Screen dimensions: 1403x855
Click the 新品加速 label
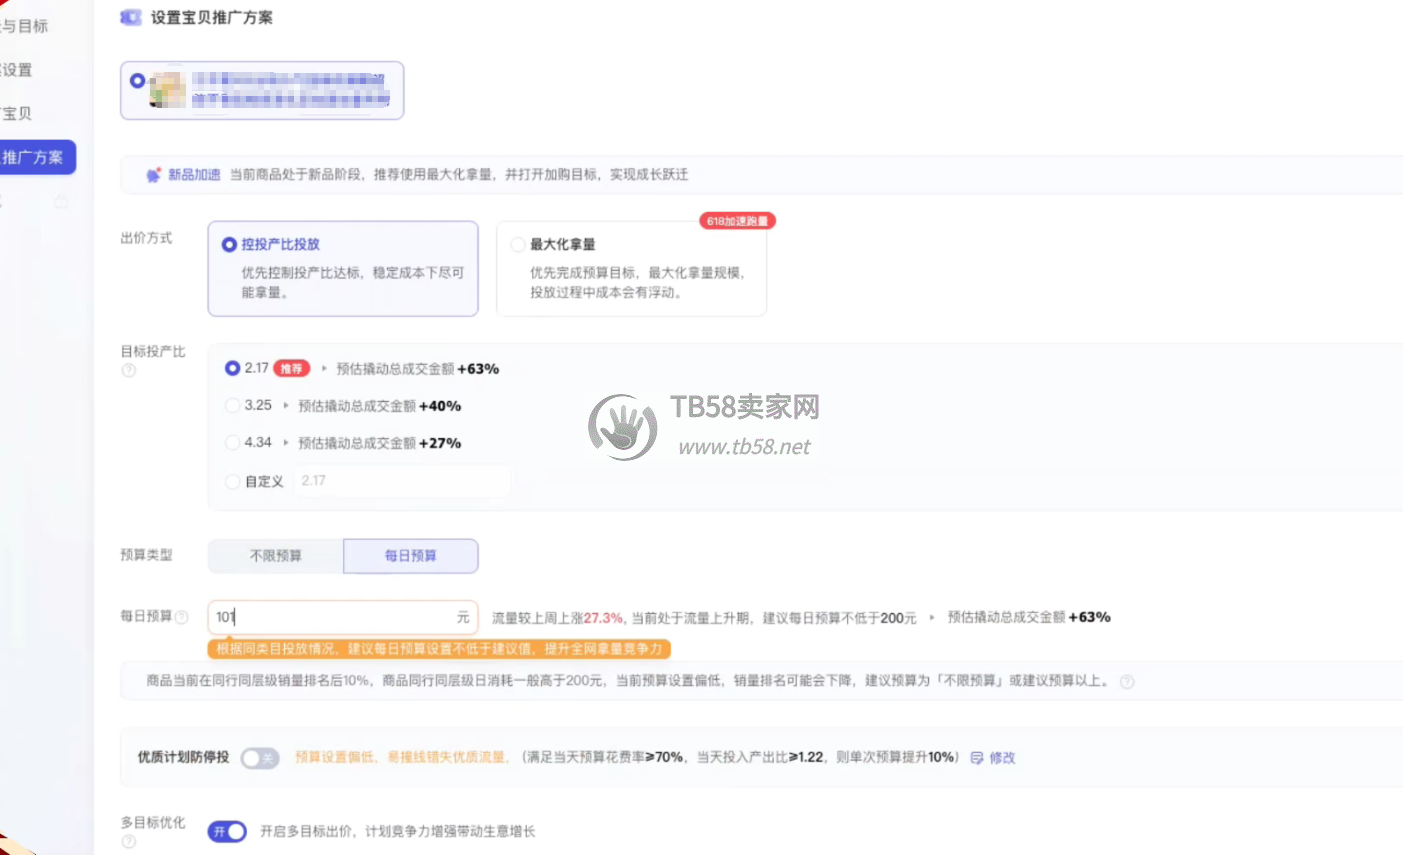tap(194, 174)
